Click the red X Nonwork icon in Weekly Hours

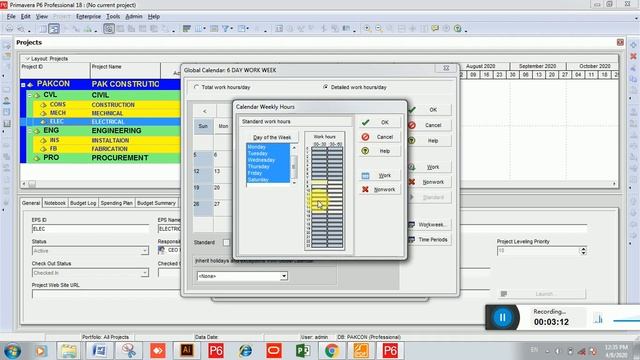pyautogui.click(x=365, y=189)
